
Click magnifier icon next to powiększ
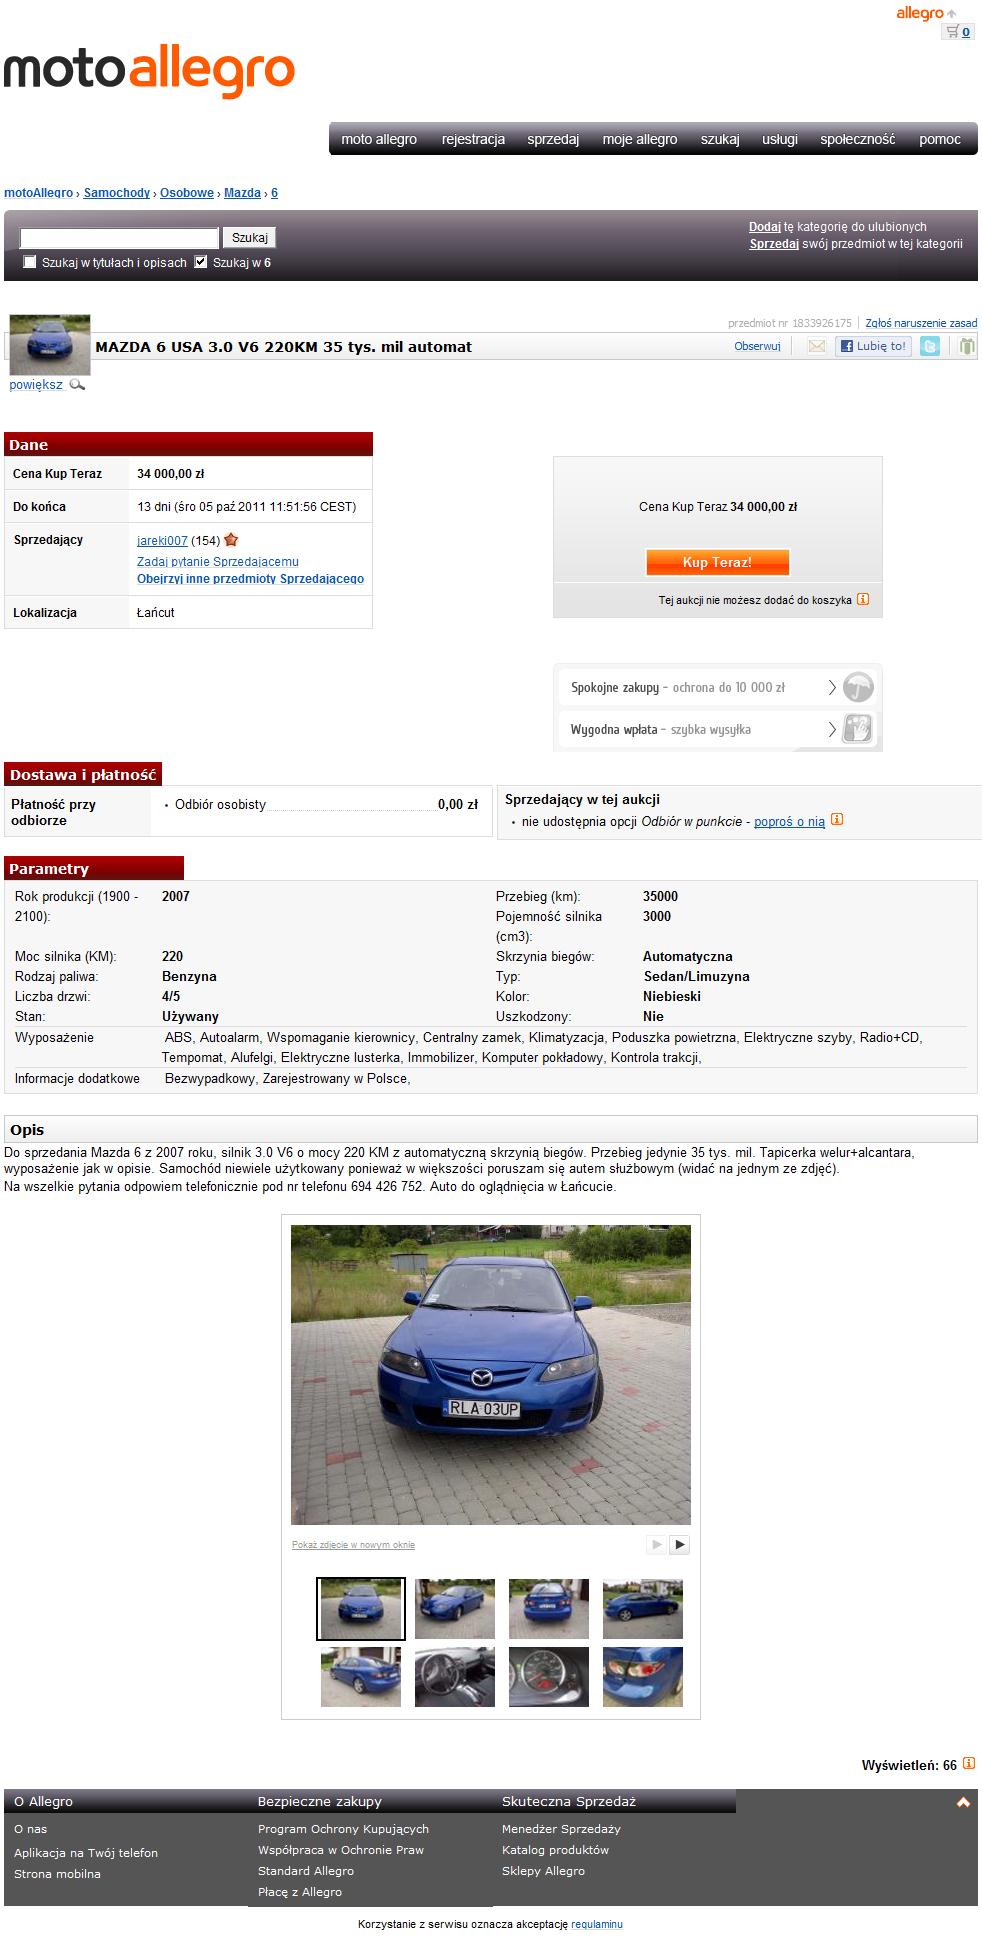(x=77, y=385)
